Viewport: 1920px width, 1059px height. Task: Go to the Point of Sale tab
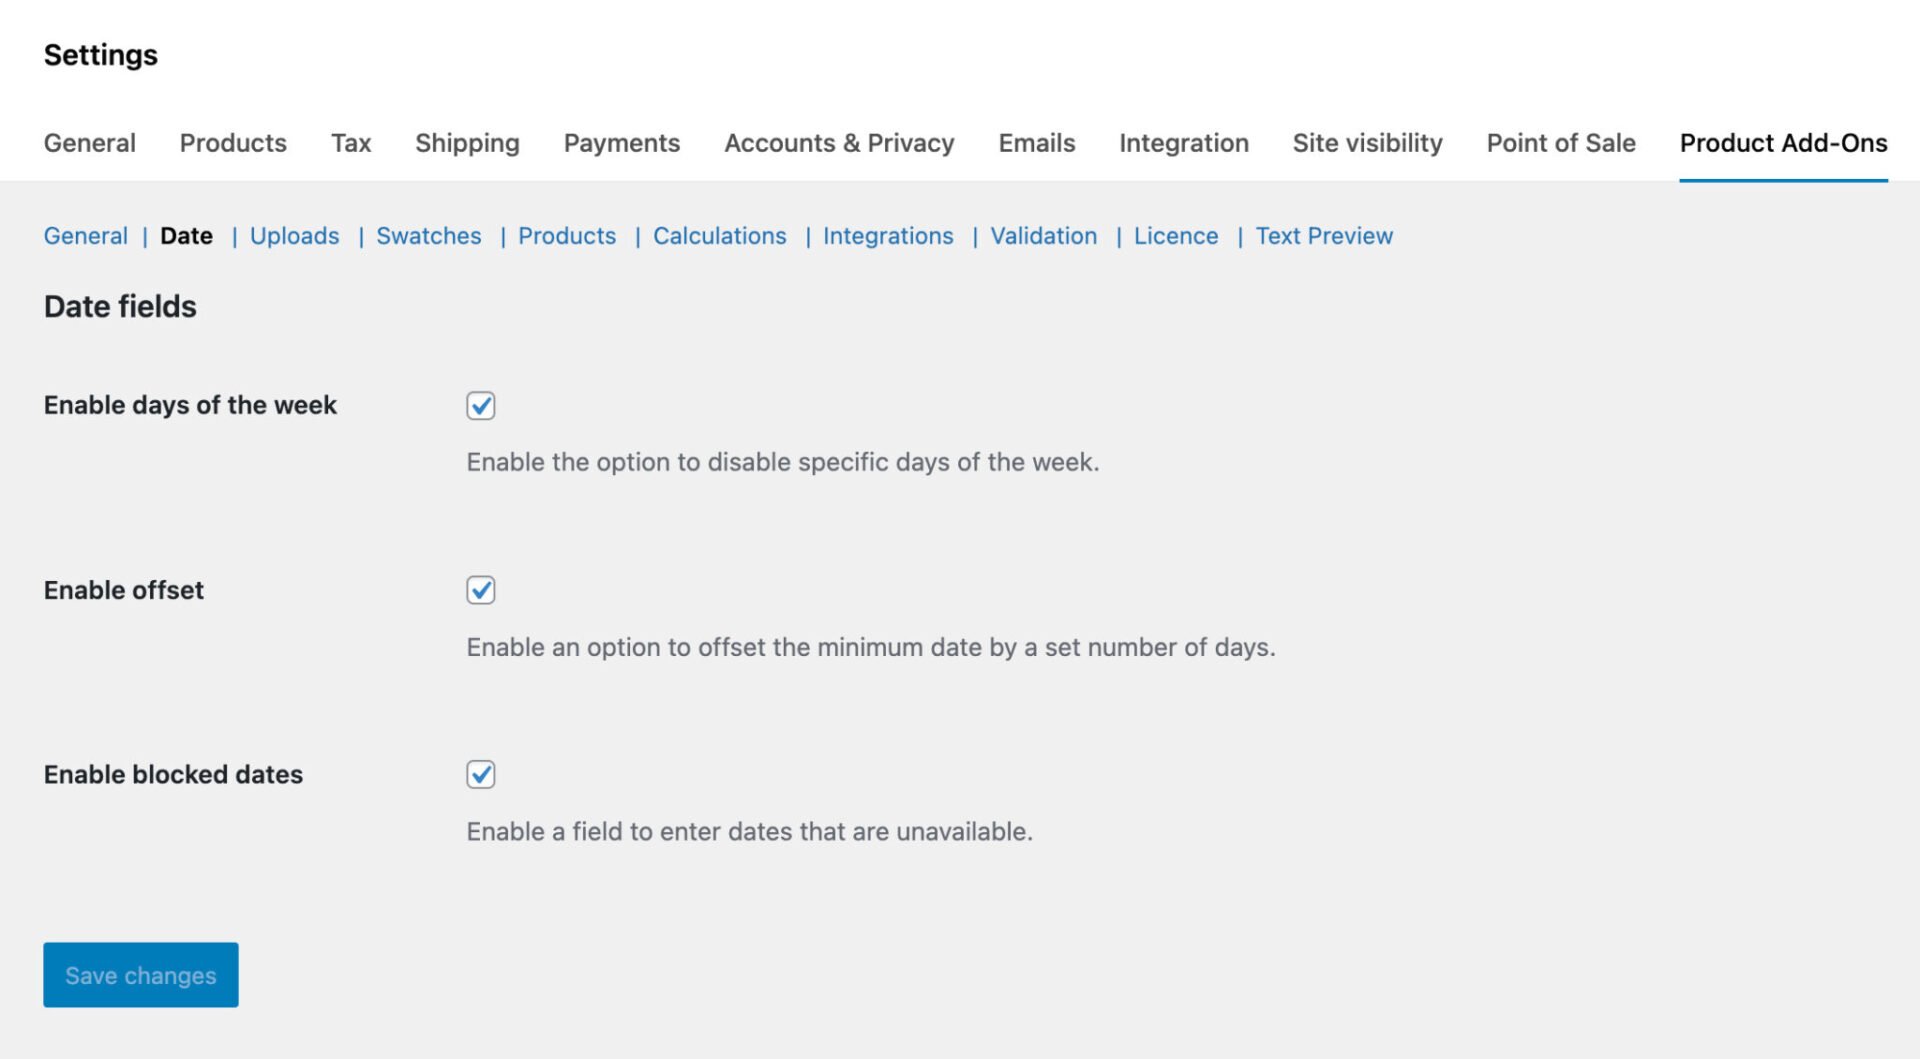coord(1561,143)
